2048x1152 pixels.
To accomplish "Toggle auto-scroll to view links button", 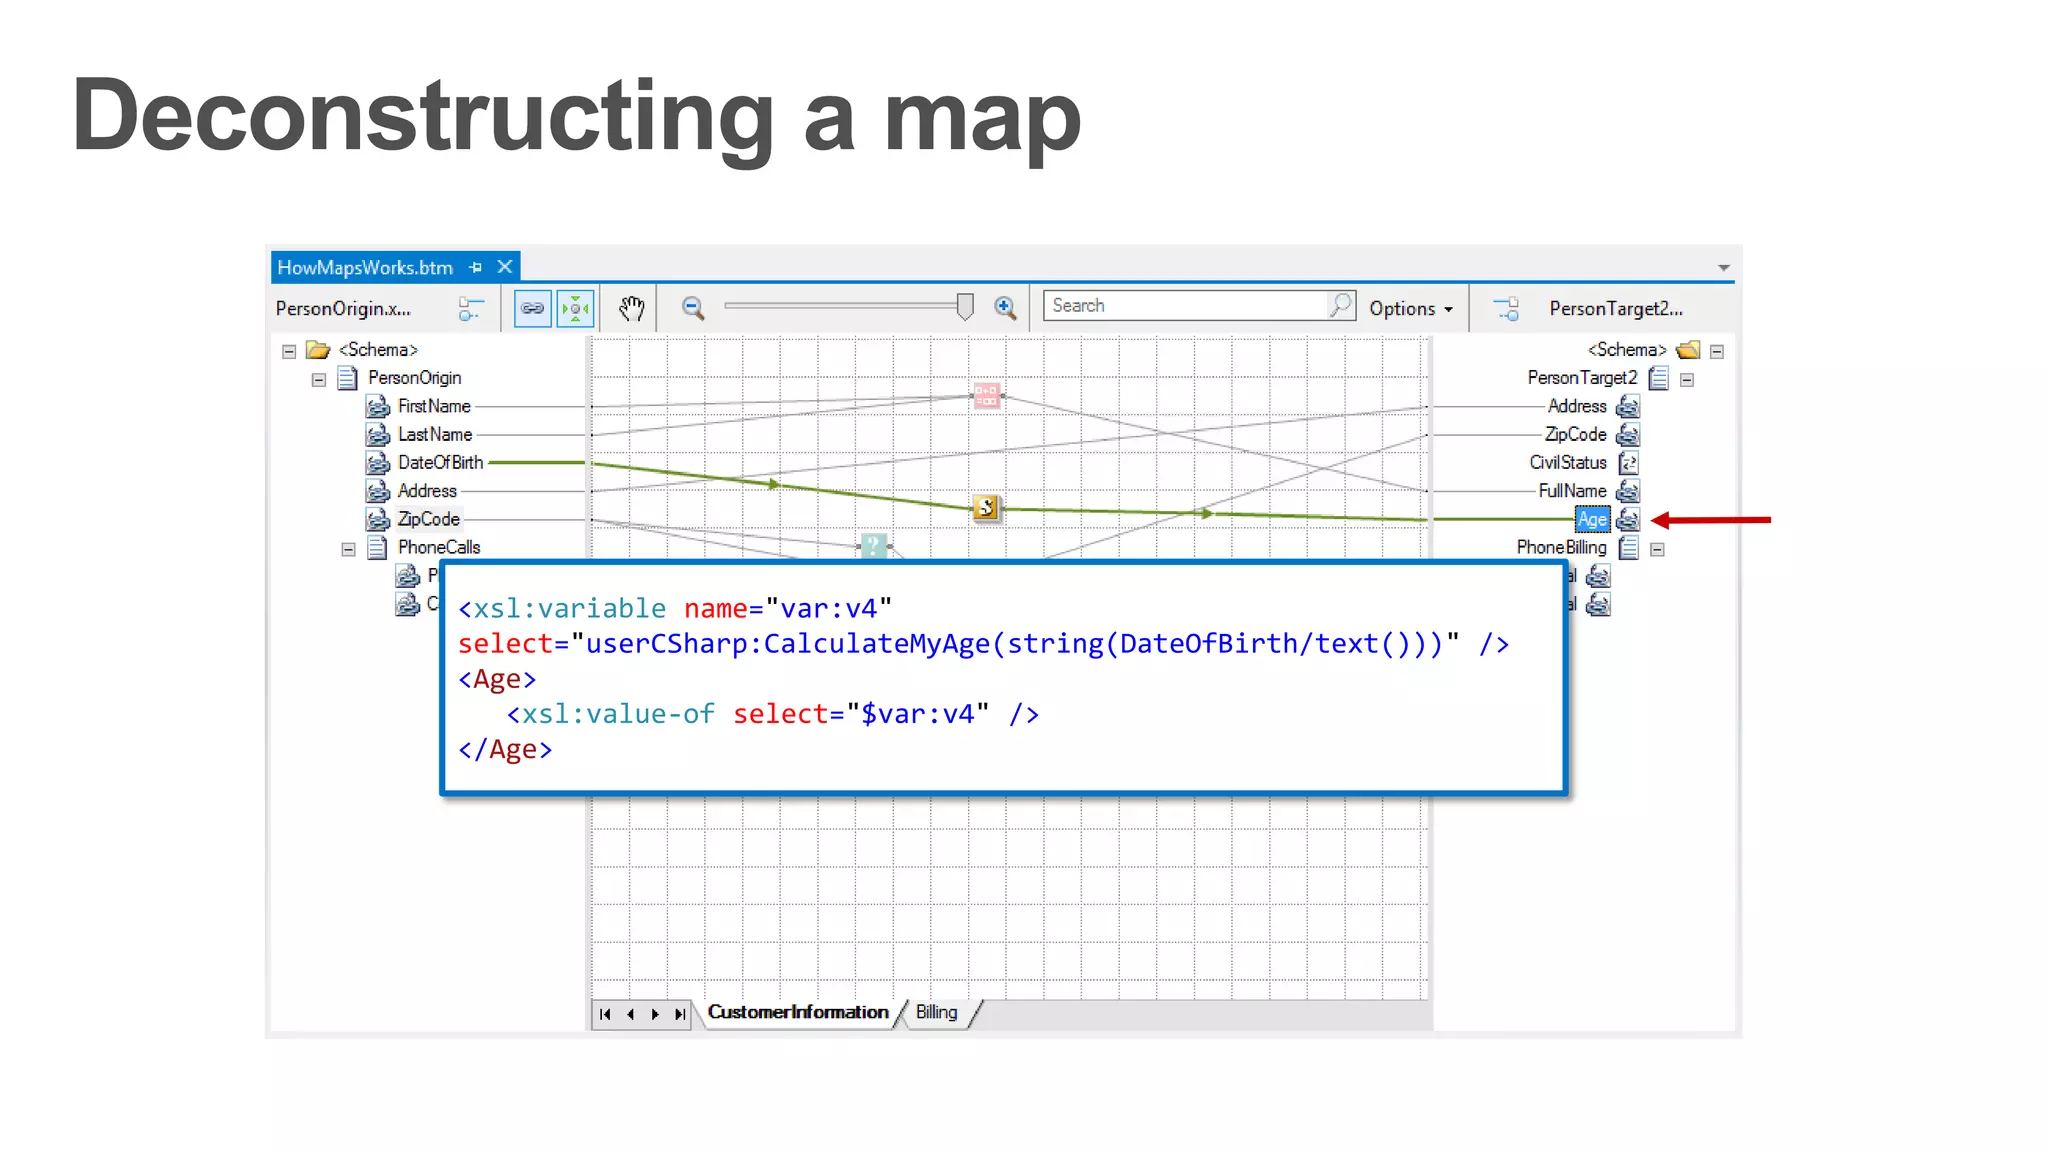I will pyautogui.click(x=576, y=308).
